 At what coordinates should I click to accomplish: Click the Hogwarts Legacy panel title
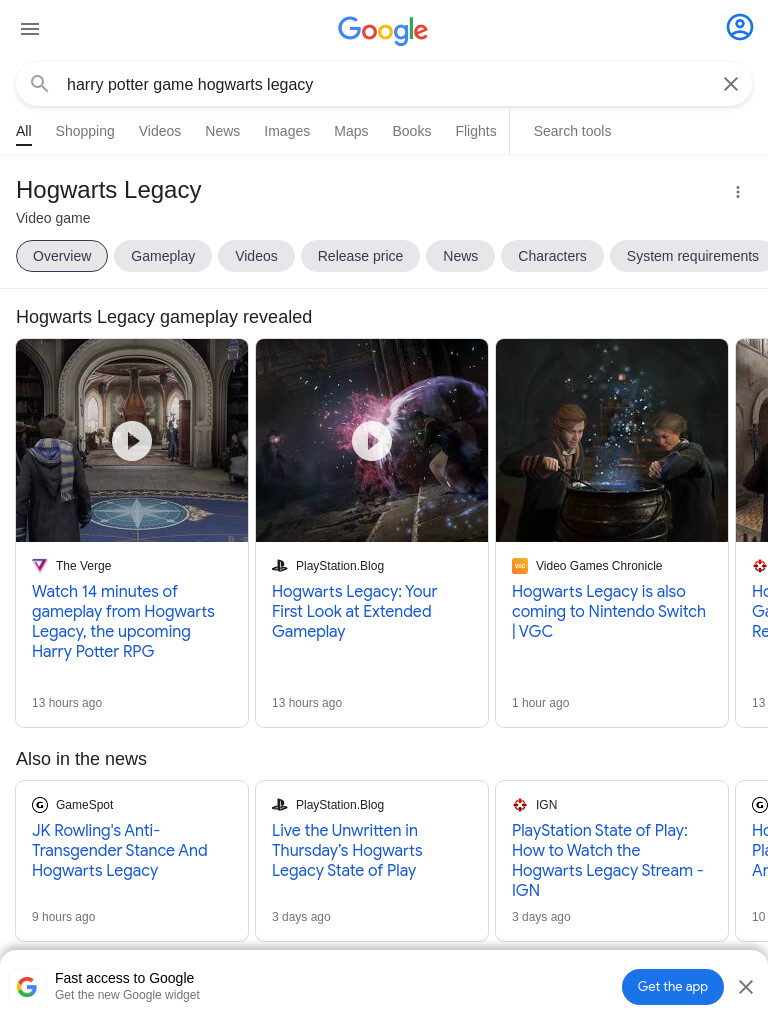pyautogui.click(x=108, y=190)
